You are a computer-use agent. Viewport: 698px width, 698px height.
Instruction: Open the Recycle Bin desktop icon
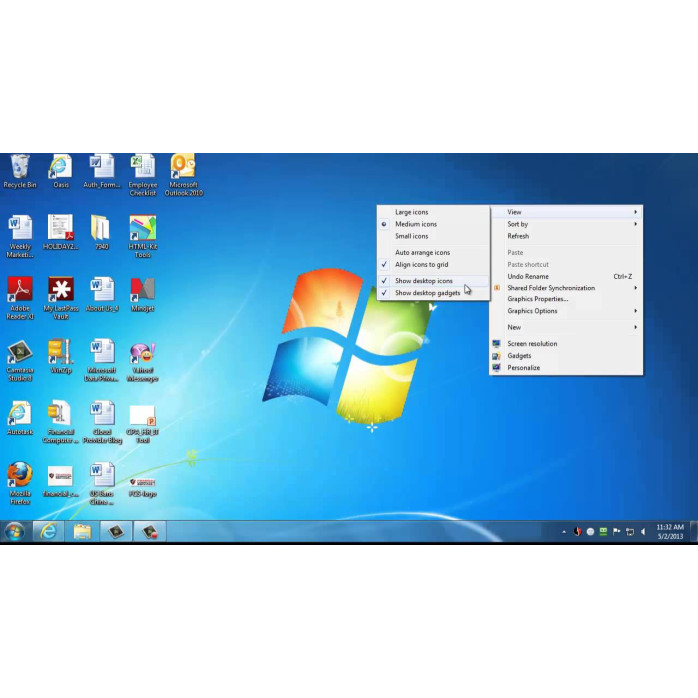(x=20, y=171)
